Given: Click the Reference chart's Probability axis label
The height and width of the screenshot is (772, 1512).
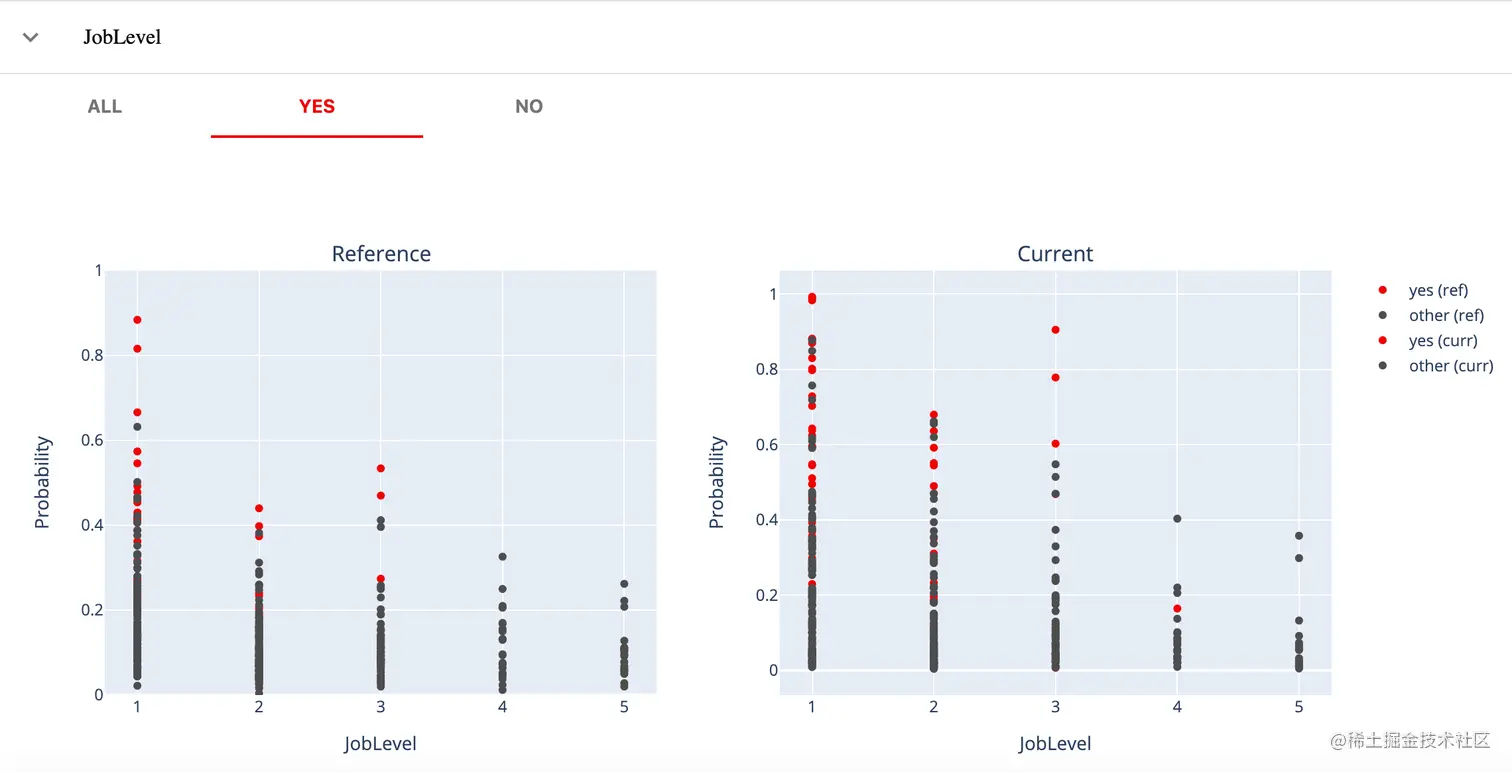Looking at the screenshot, I should 42,482.
